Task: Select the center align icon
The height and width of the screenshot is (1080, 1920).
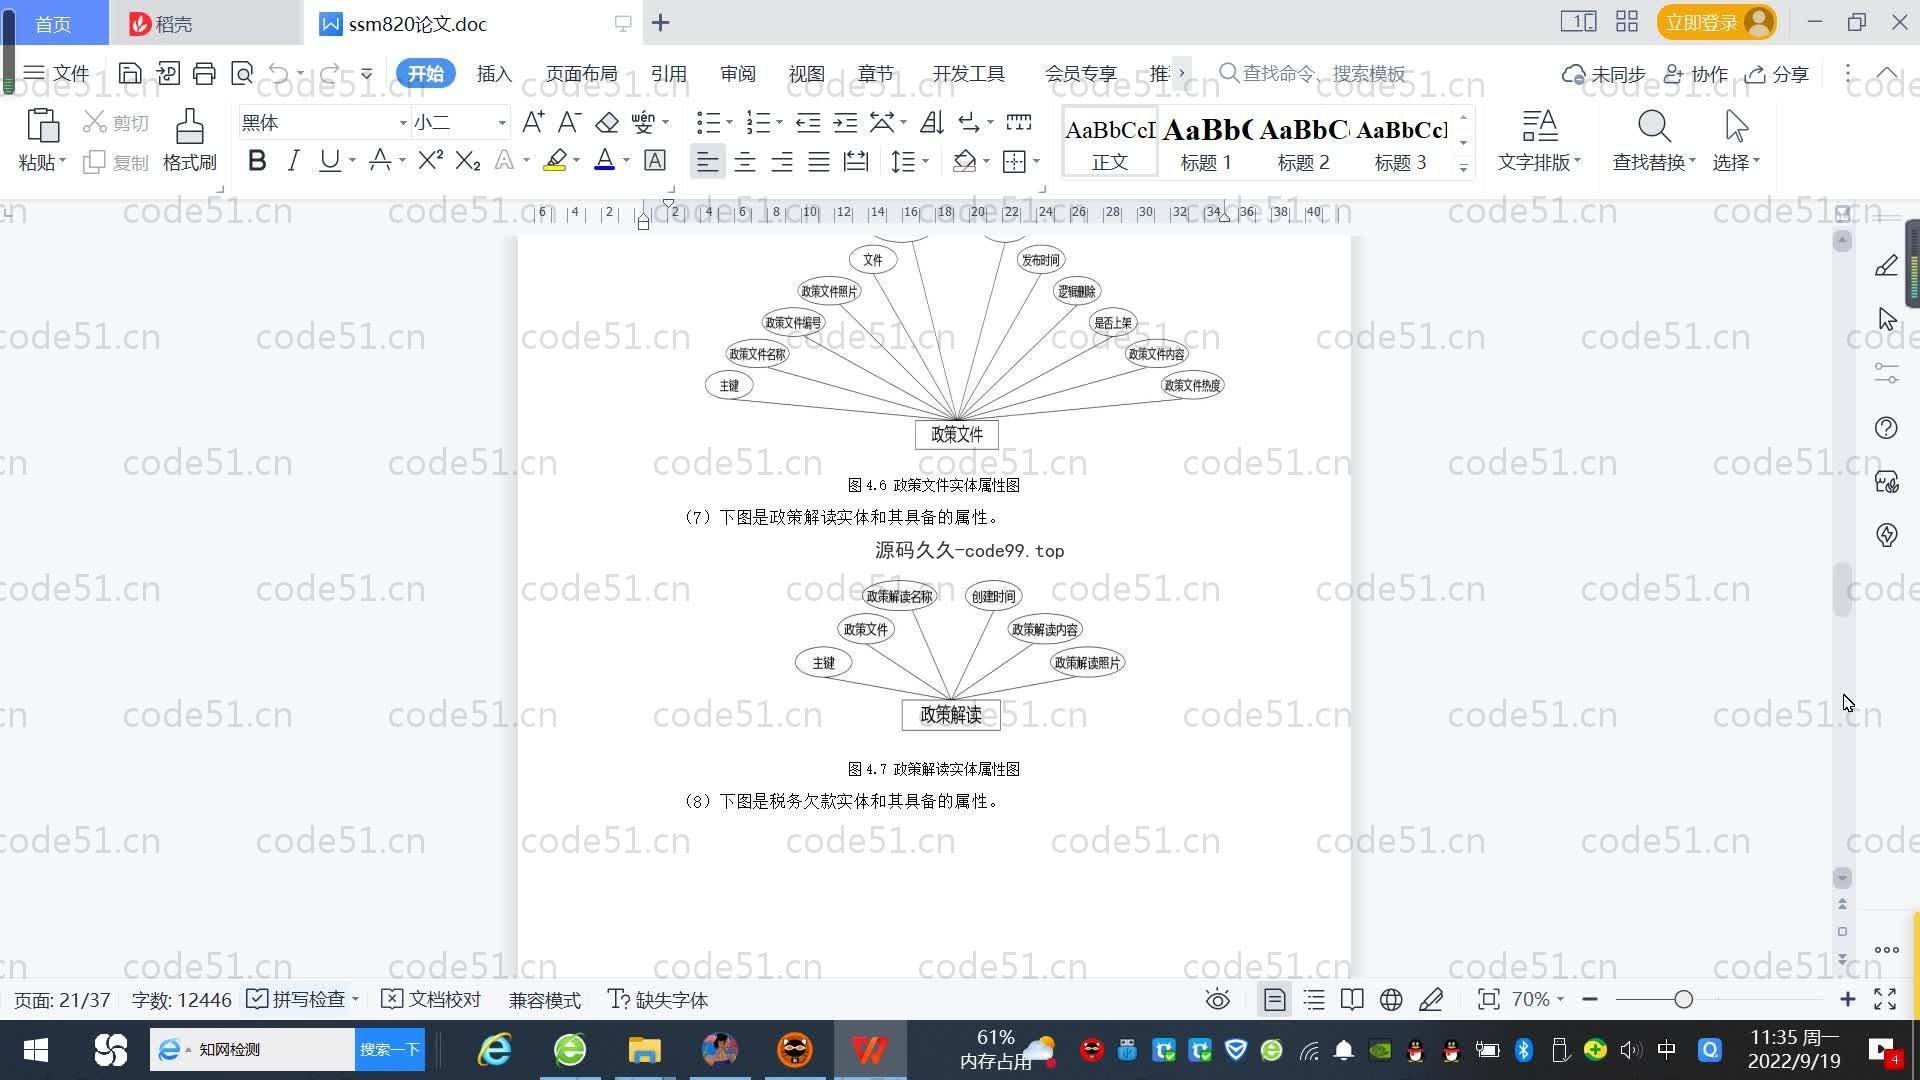Action: pos(745,161)
